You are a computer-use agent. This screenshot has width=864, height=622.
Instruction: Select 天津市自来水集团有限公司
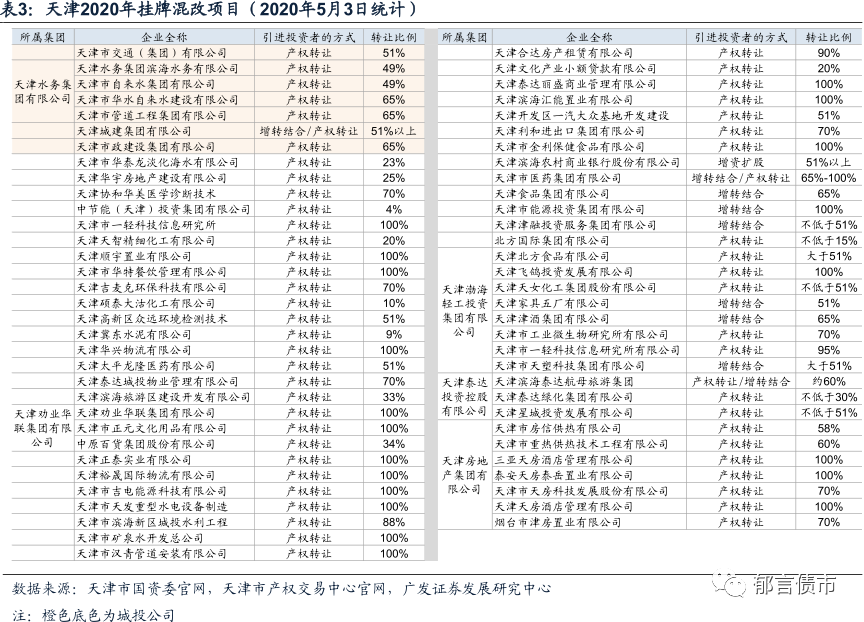point(146,84)
